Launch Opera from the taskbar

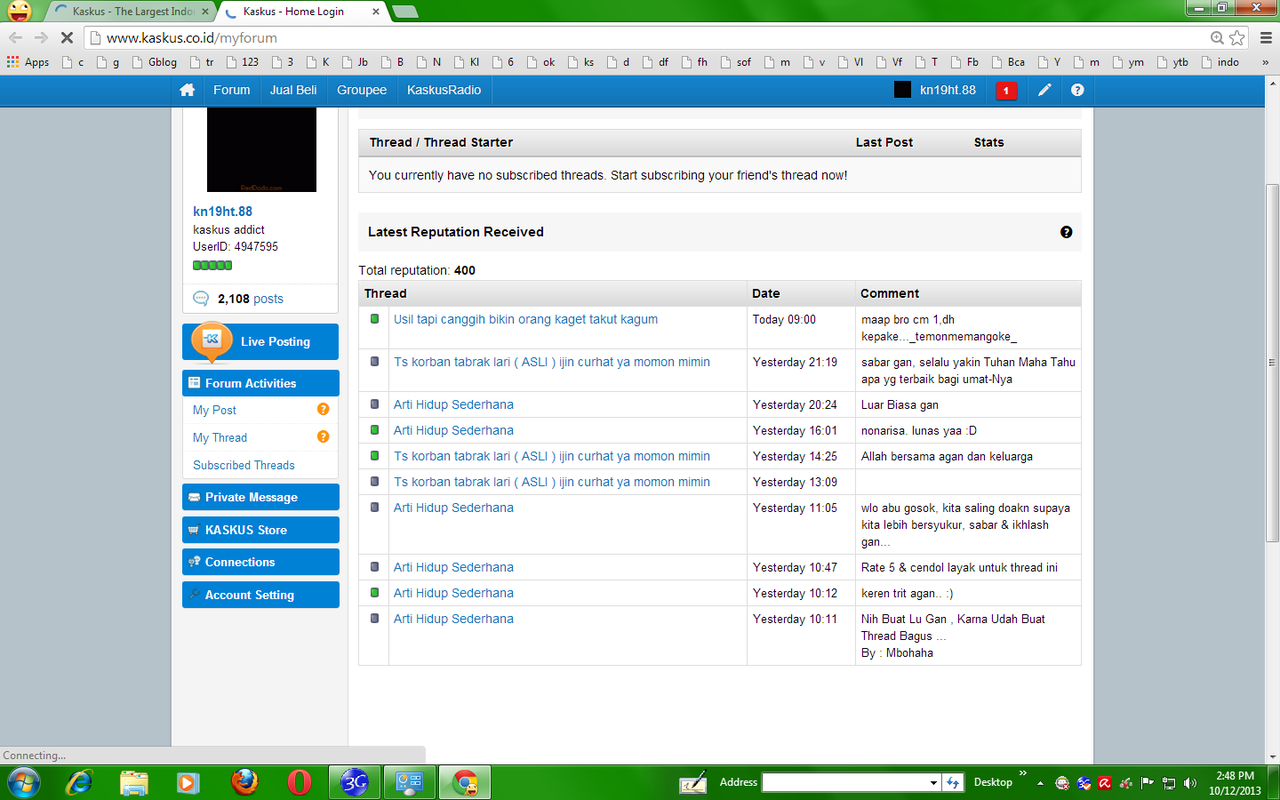pos(297,782)
